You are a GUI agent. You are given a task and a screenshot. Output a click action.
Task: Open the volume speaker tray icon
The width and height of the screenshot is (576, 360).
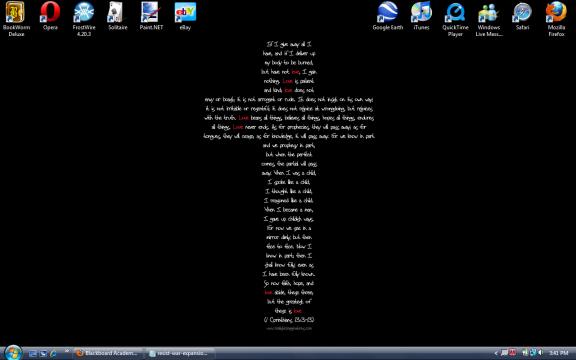coord(540,353)
